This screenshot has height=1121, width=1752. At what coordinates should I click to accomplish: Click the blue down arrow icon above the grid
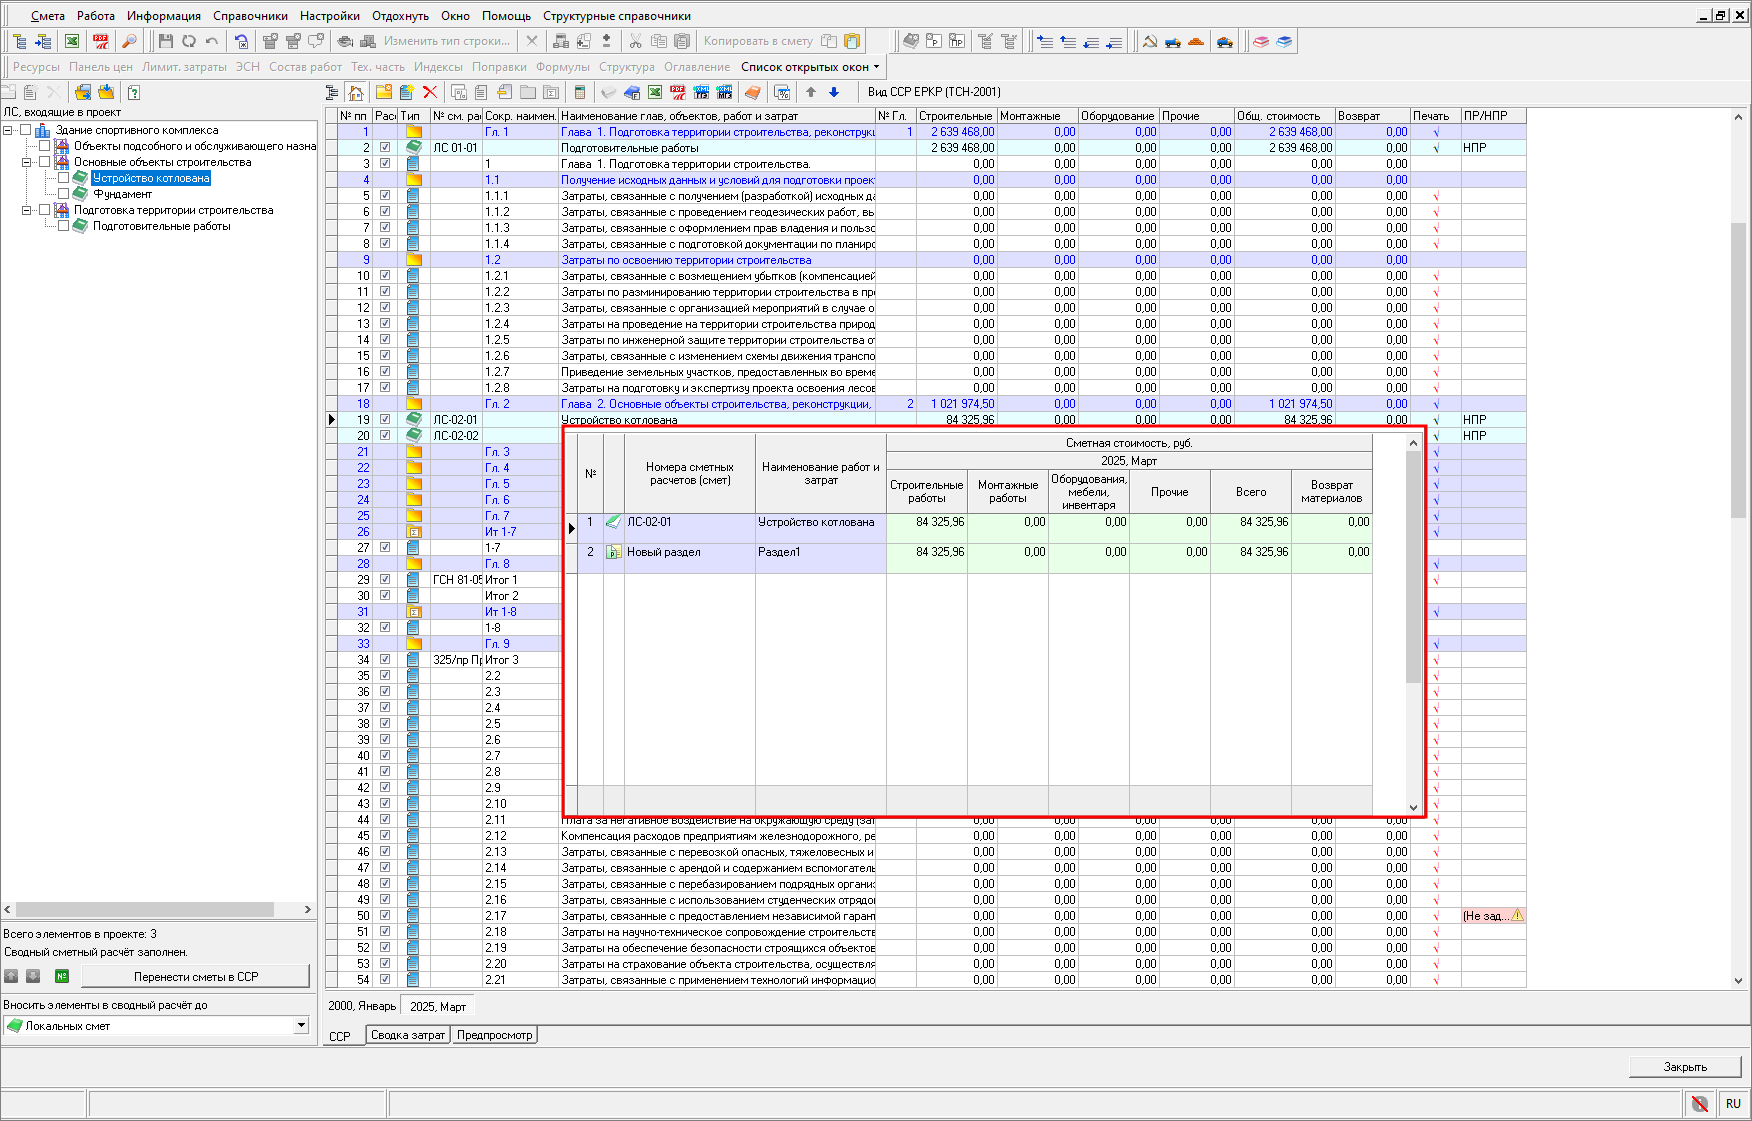coord(834,92)
